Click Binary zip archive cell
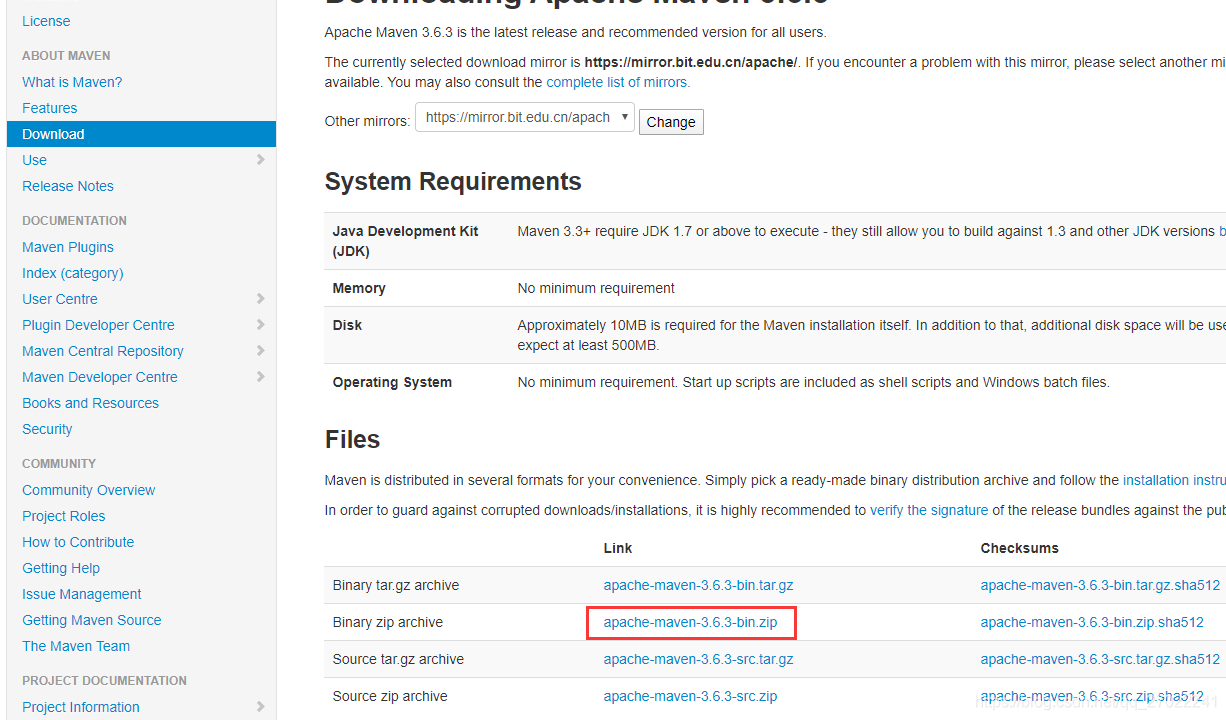Screen dimensions: 1226x720 388,622
